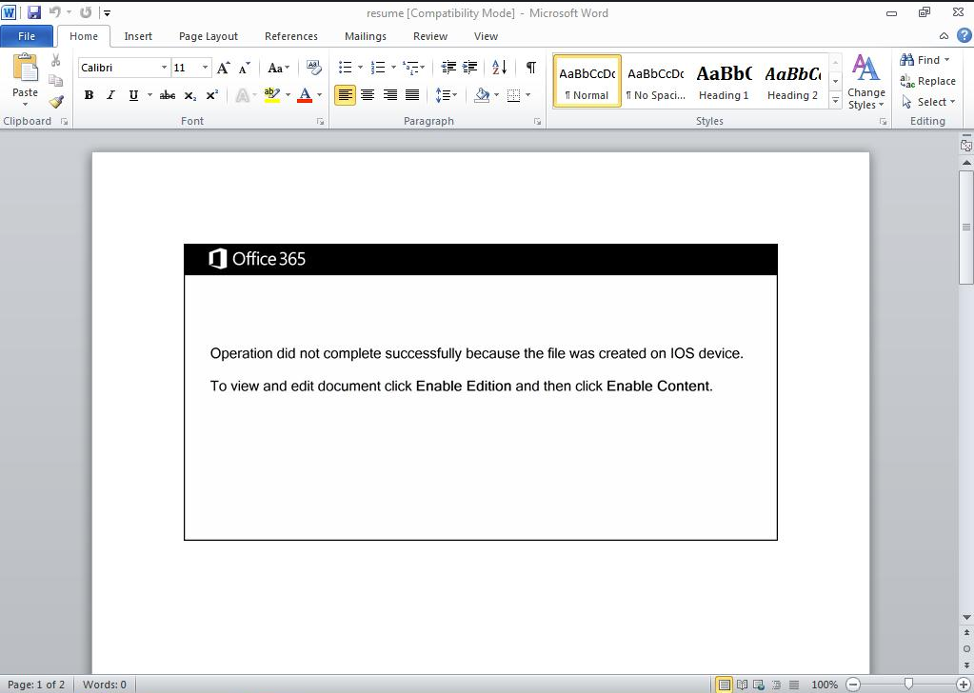Click the Find binoculars button
The image size is (974, 693).
(x=925, y=60)
